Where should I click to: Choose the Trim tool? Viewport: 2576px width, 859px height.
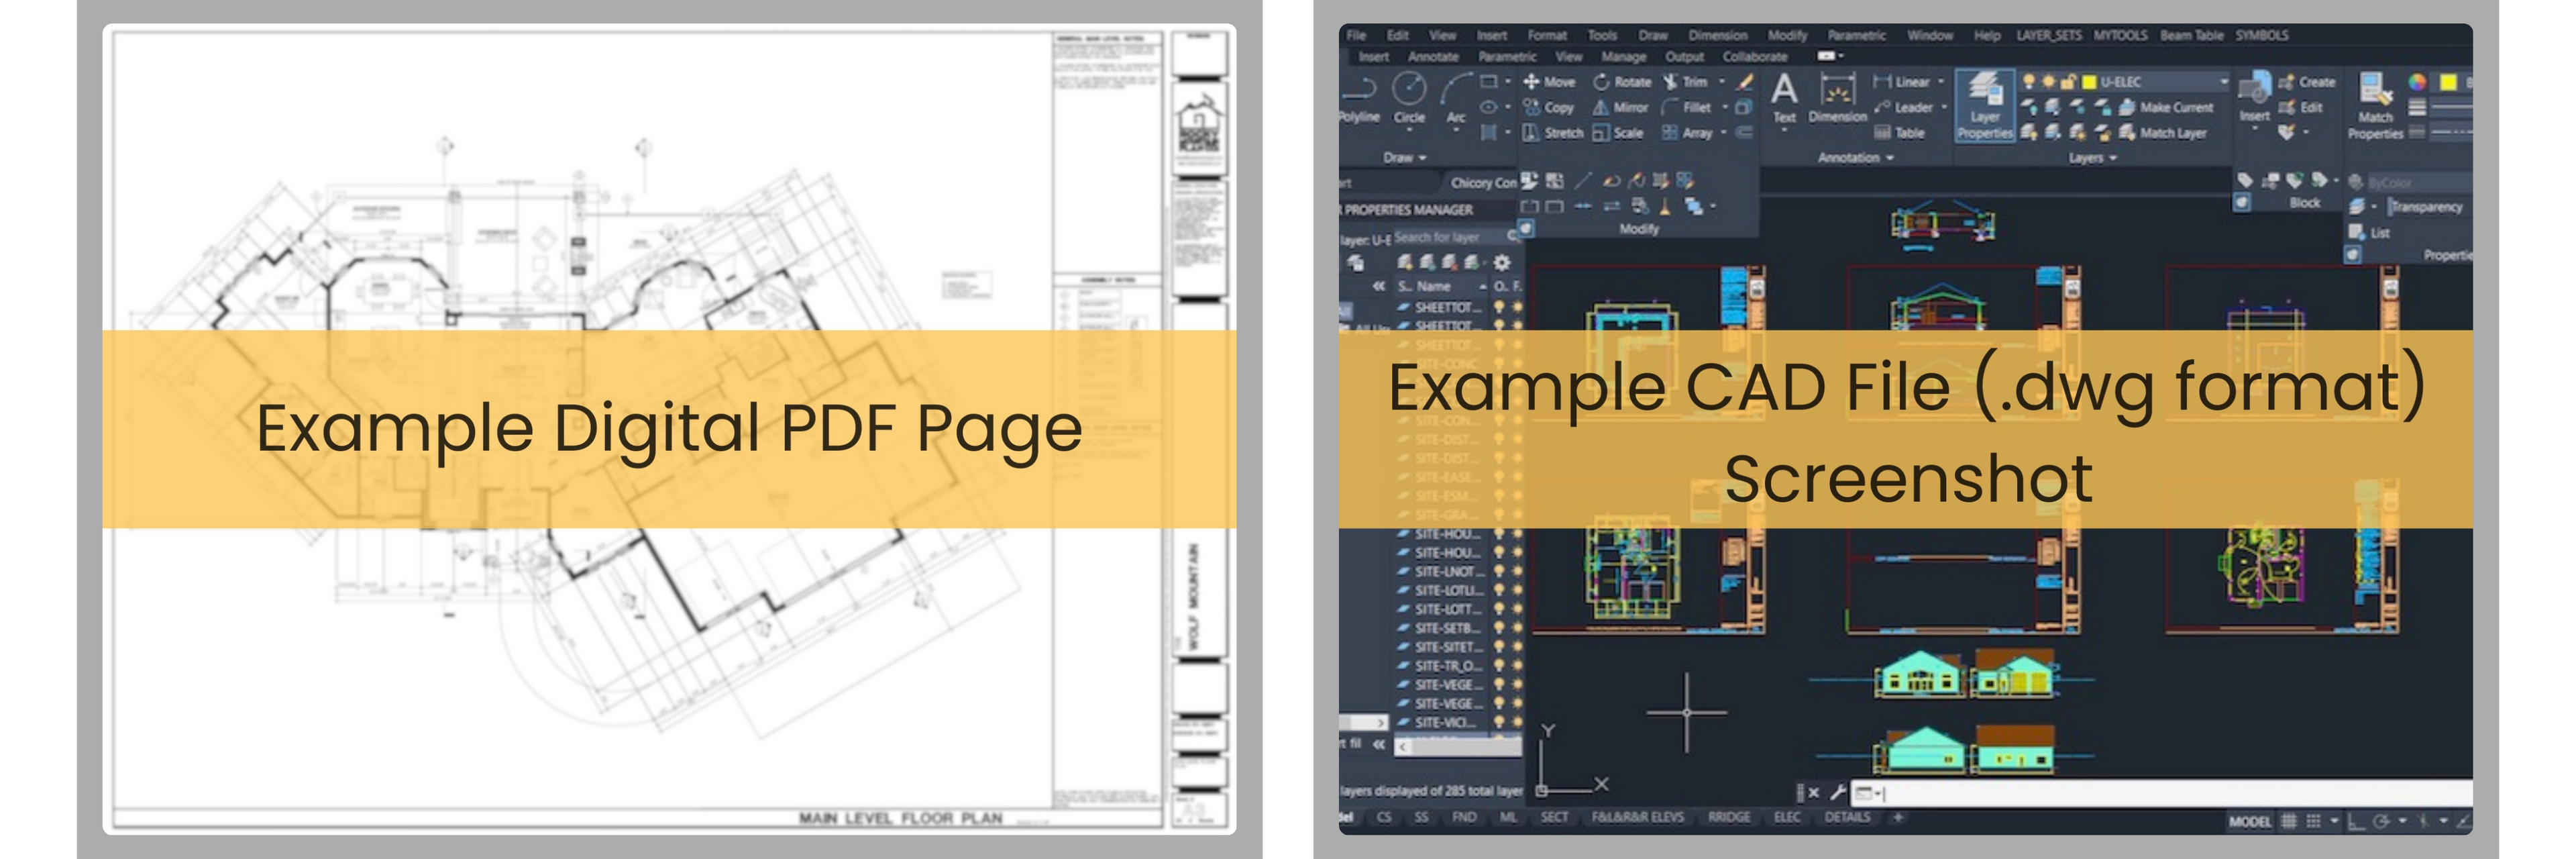pos(1685,82)
